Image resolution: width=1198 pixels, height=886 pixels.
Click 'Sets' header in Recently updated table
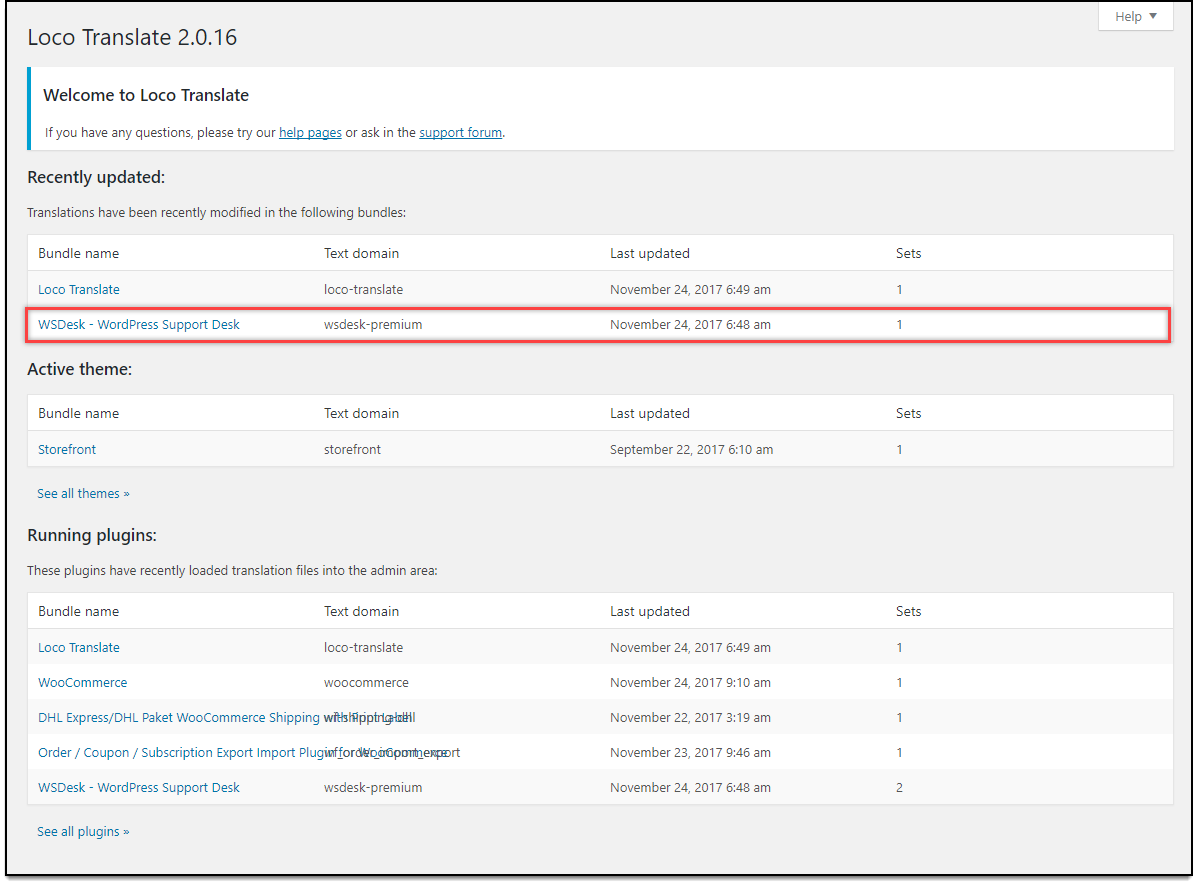908,254
